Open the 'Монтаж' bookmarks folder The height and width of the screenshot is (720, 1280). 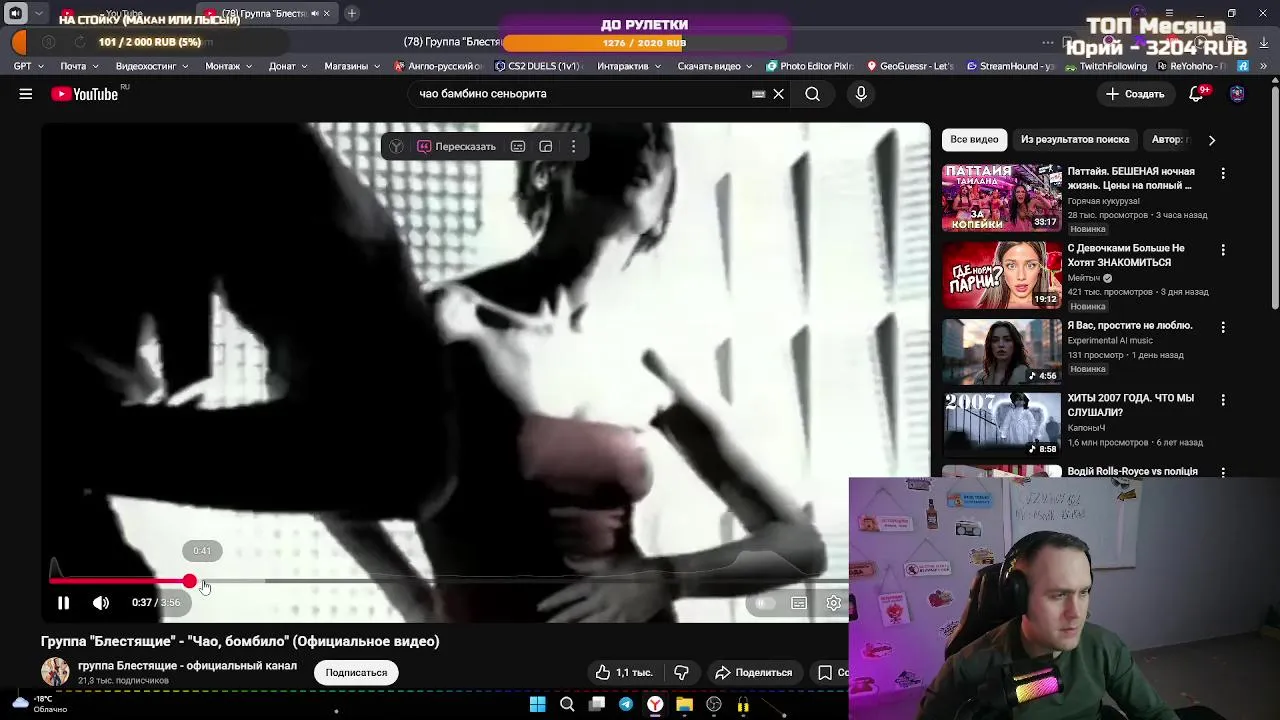(229, 66)
